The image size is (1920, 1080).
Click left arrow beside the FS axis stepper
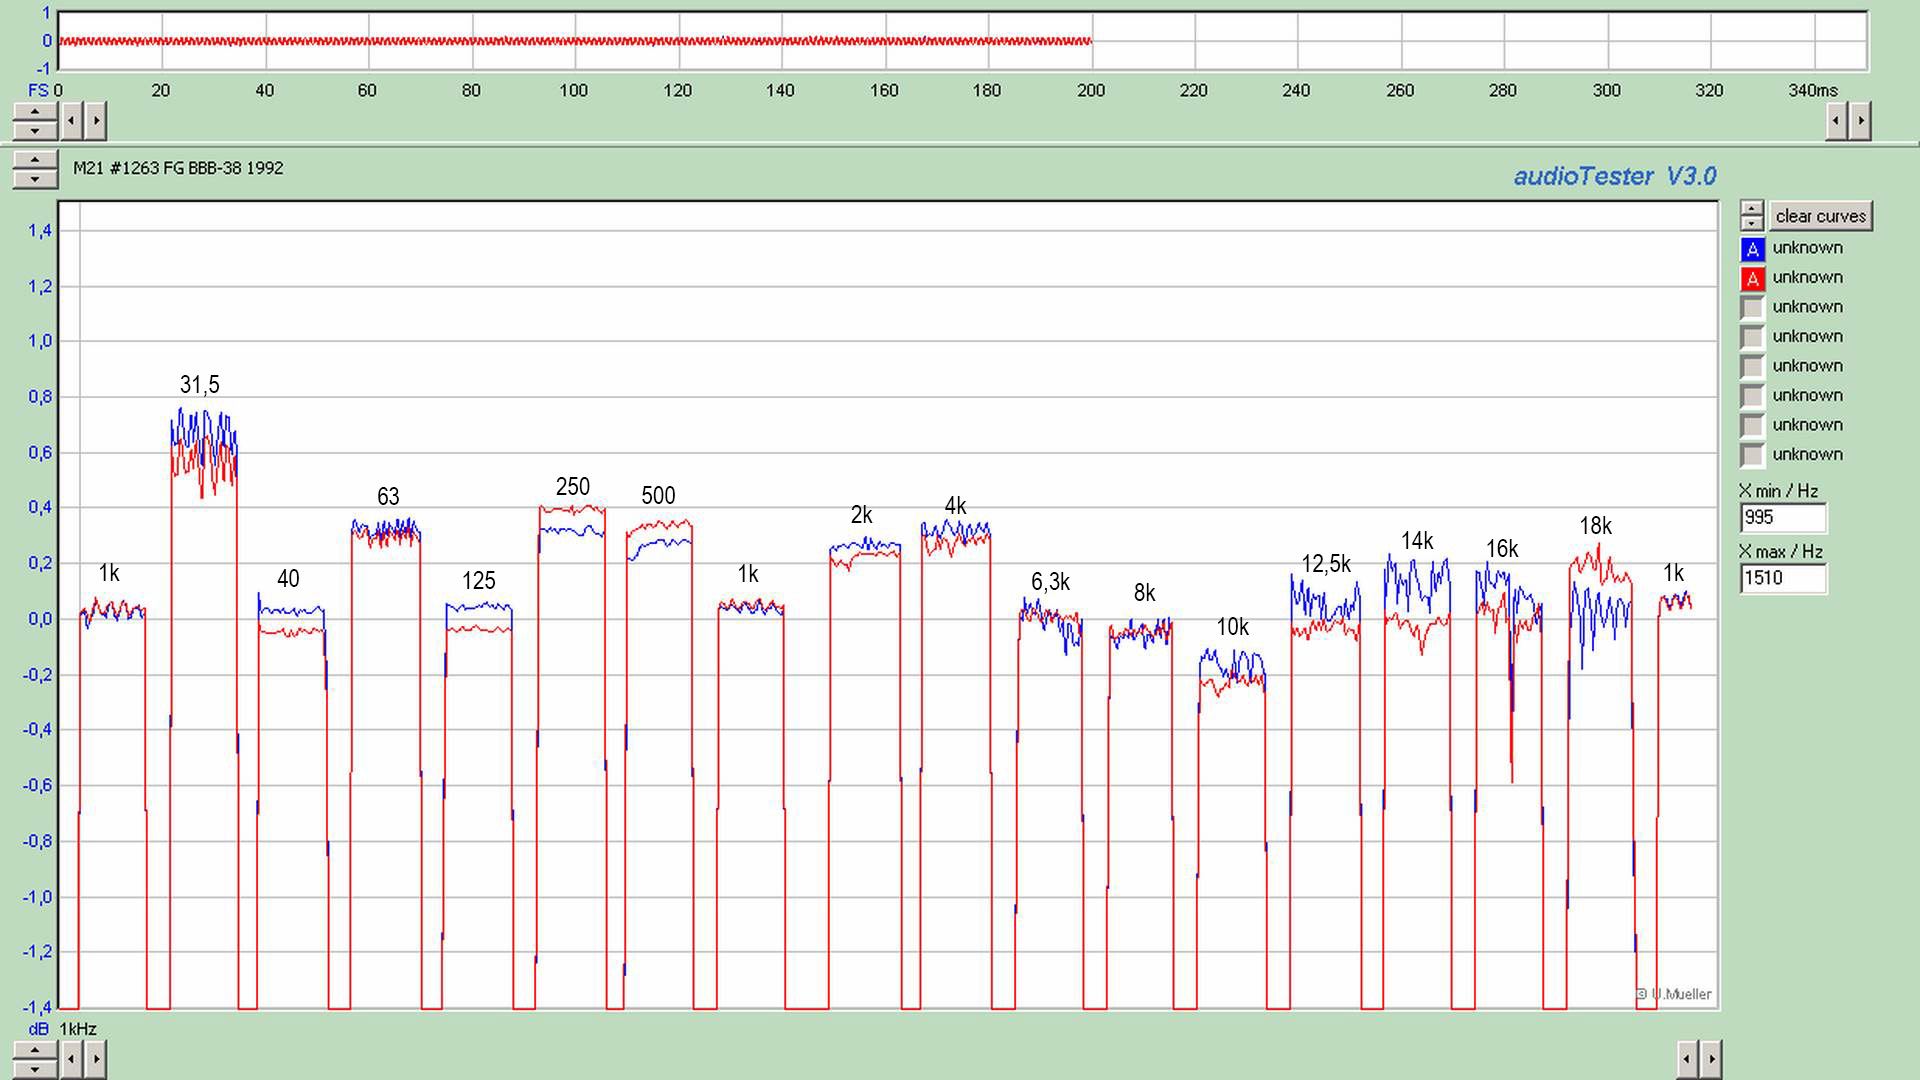71,121
